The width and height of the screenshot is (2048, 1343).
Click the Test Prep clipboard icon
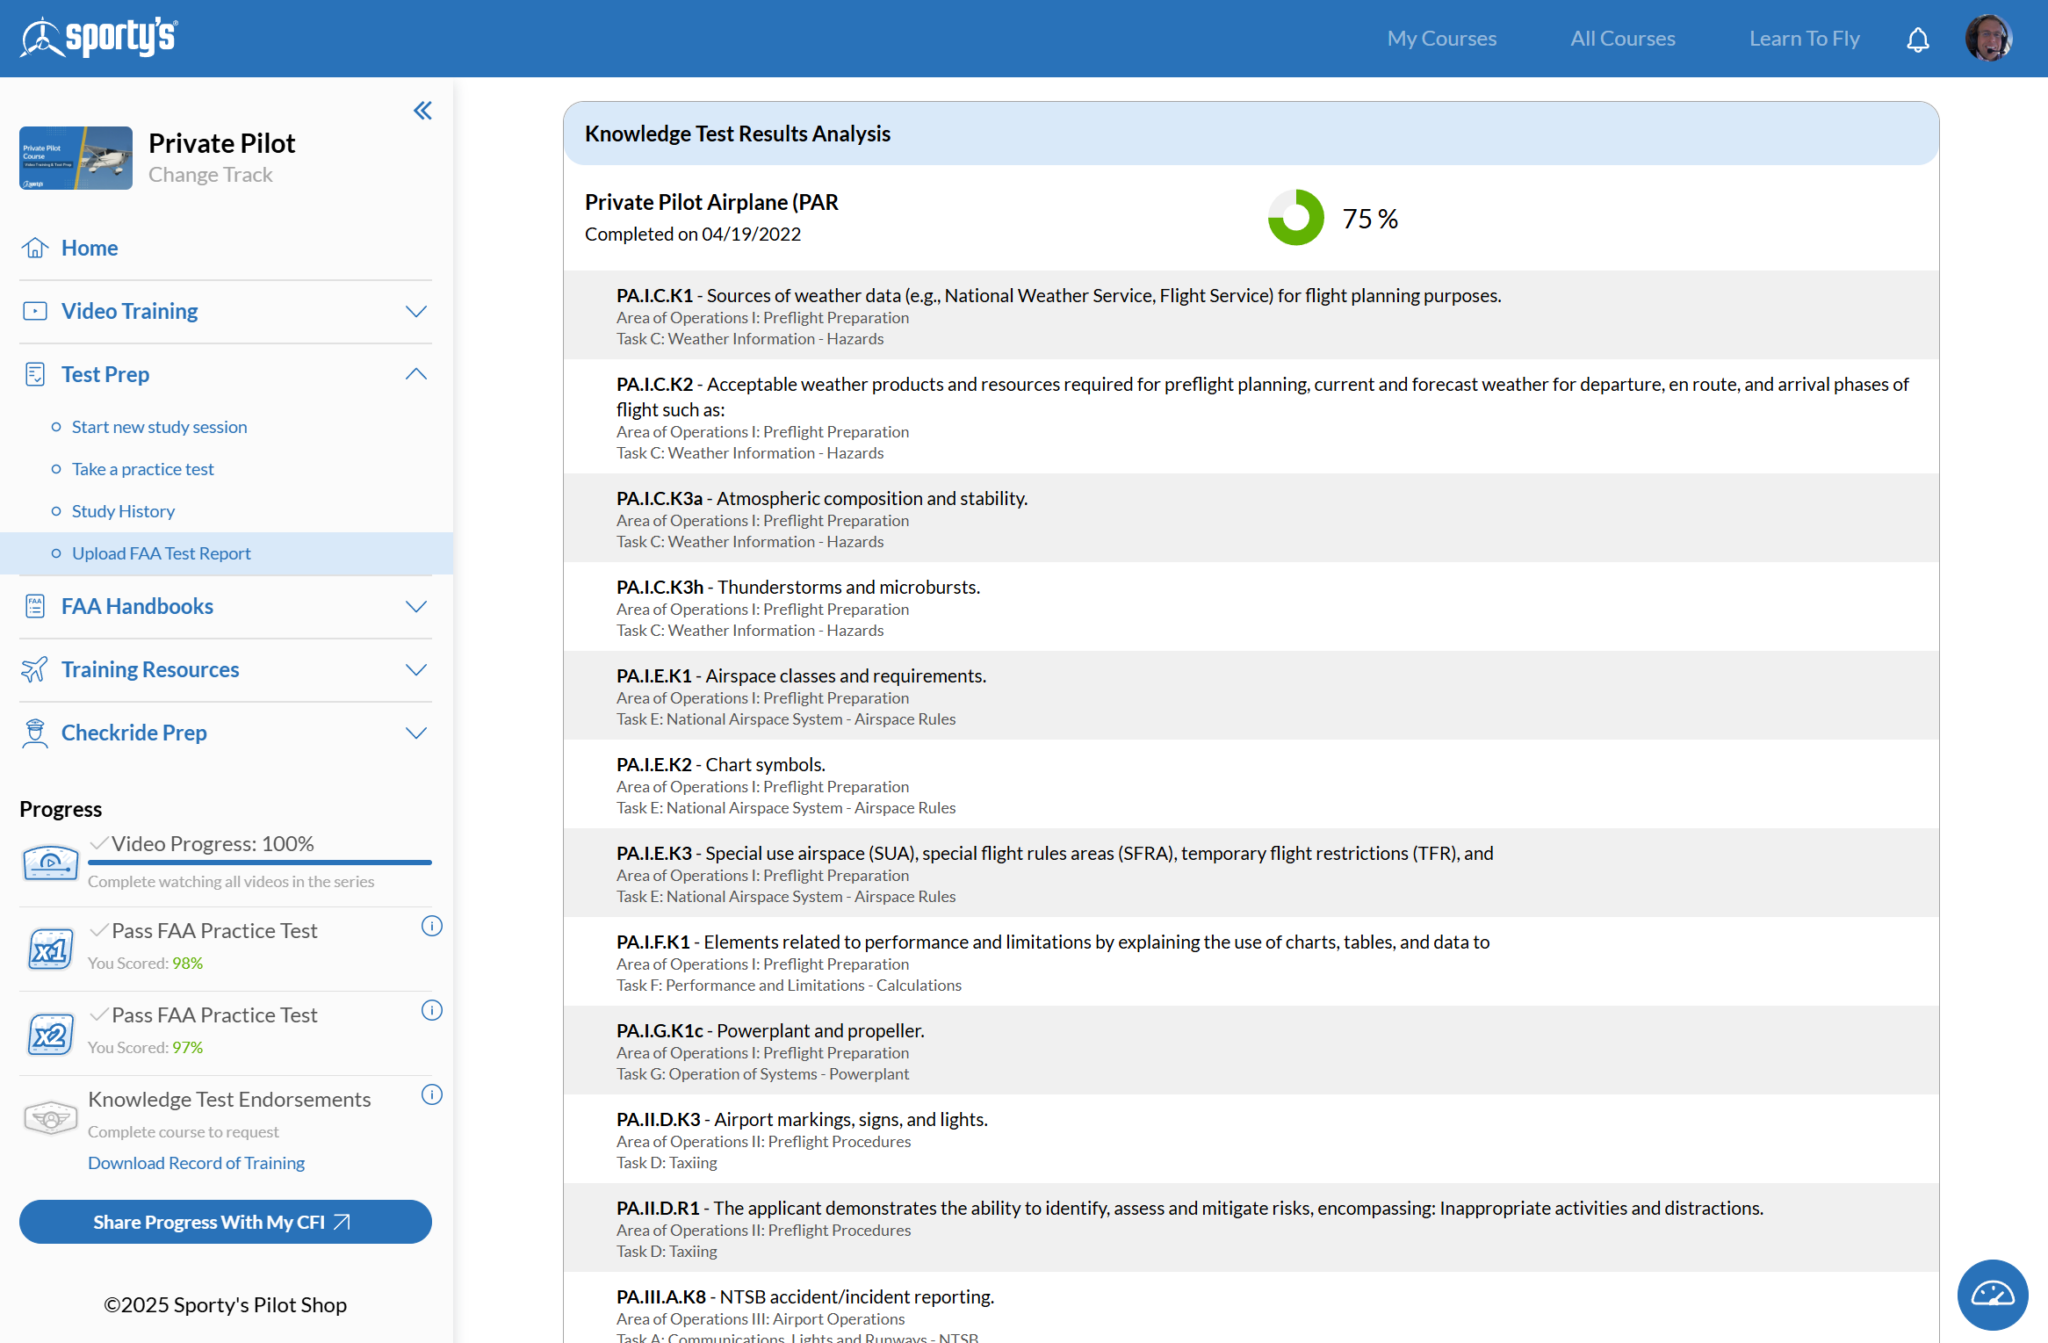(x=35, y=373)
